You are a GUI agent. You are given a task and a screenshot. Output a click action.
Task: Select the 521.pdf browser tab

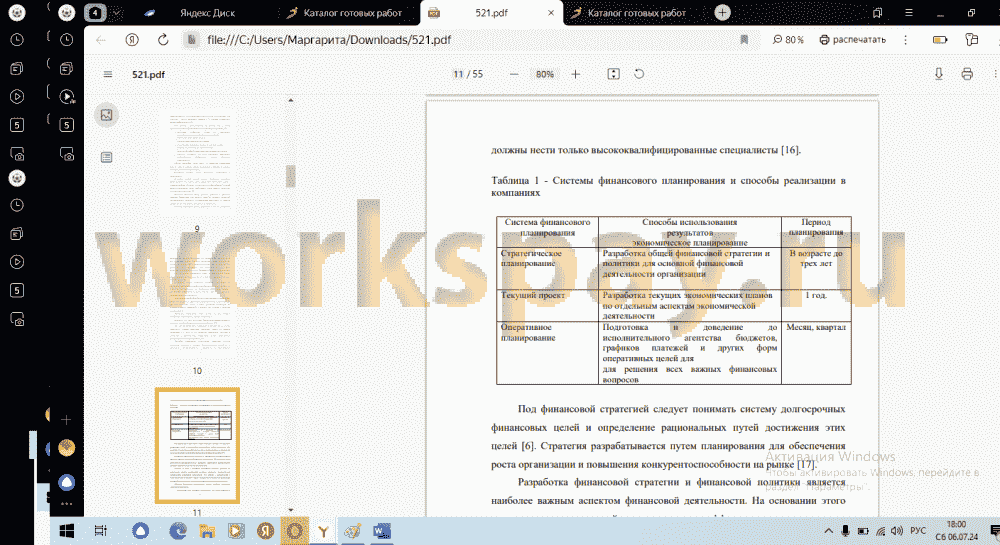tap(491, 13)
